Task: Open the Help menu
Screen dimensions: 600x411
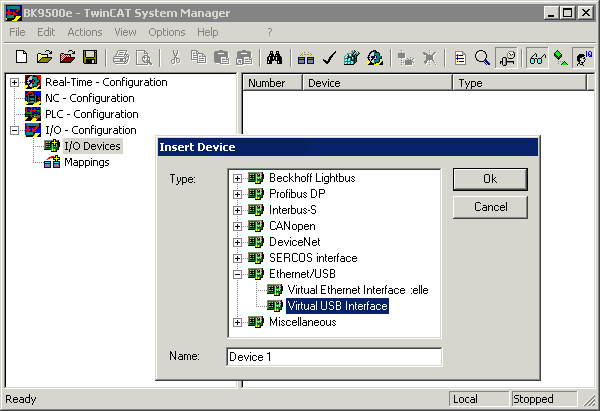Action: pos(208,32)
